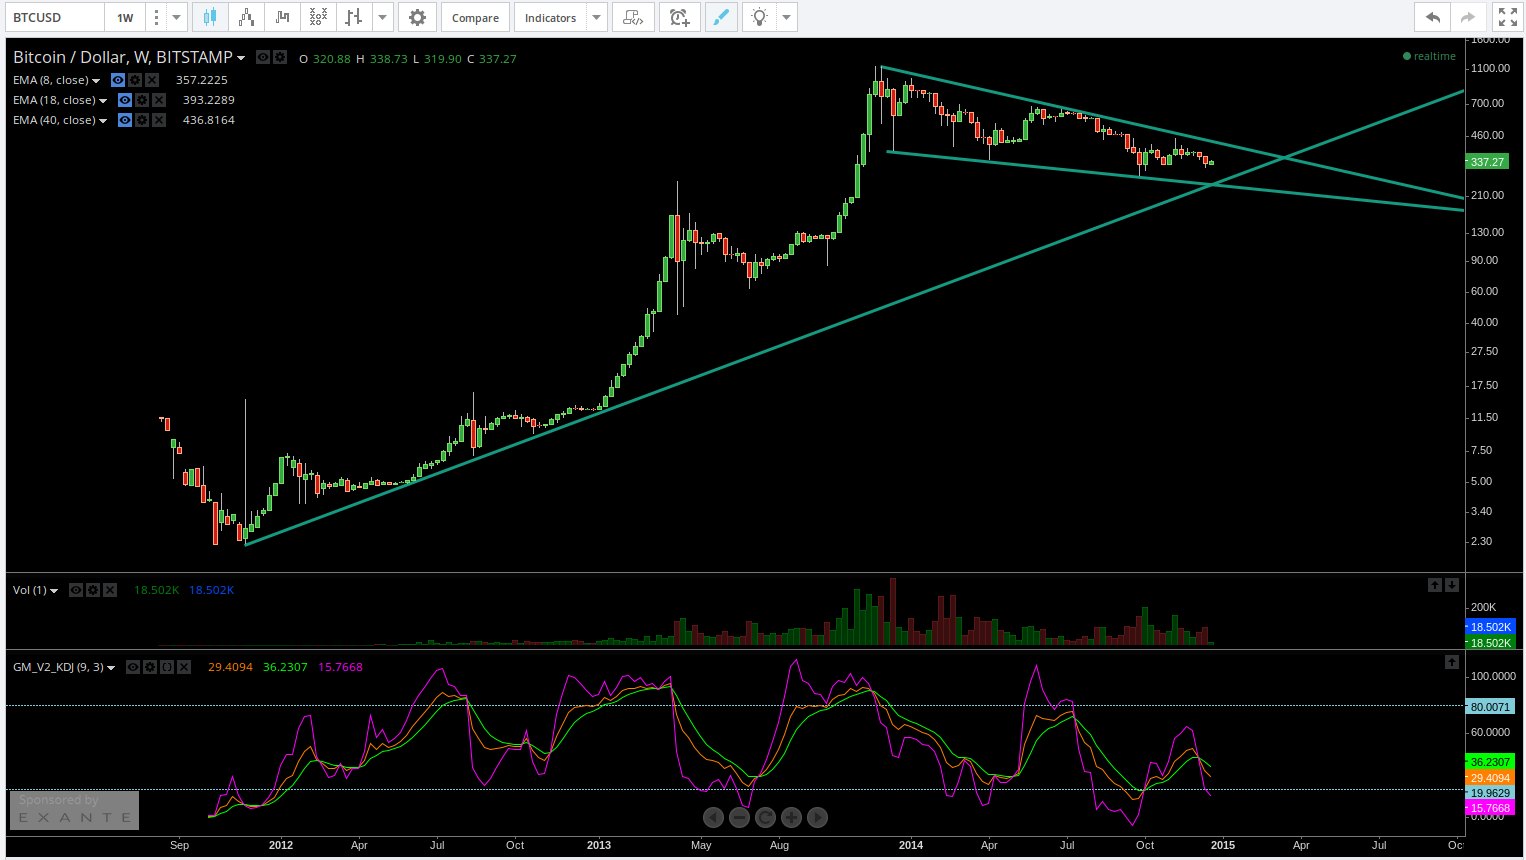Open chart properties gear in top toolbar
Image resolution: width=1526 pixels, height=860 pixels.
click(x=417, y=17)
